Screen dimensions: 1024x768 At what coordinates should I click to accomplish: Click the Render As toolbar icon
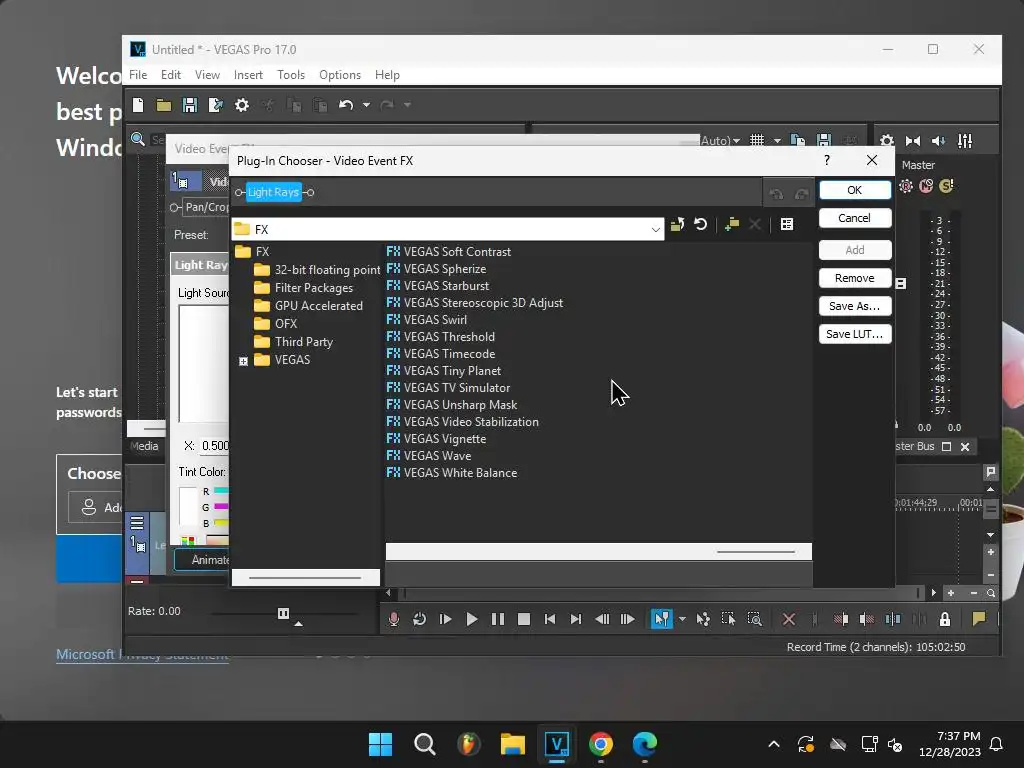pyautogui.click(x=216, y=105)
